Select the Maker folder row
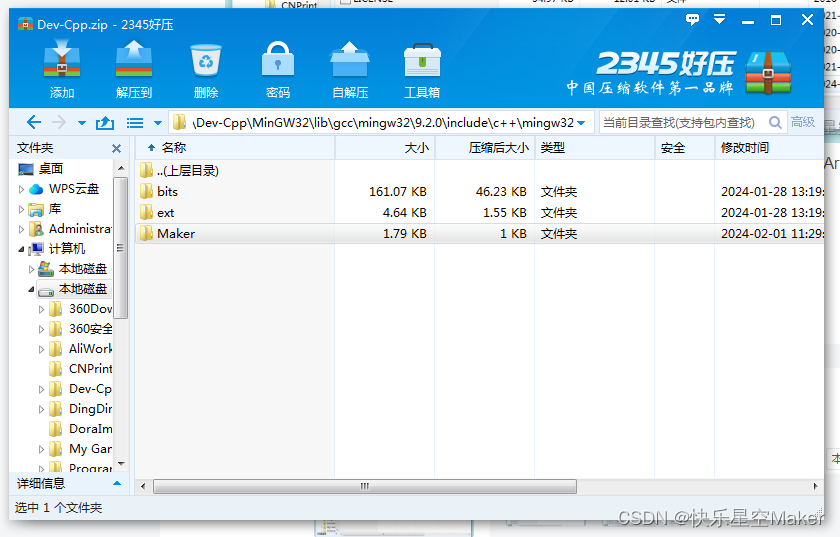The width and height of the screenshot is (840, 537). pos(479,234)
